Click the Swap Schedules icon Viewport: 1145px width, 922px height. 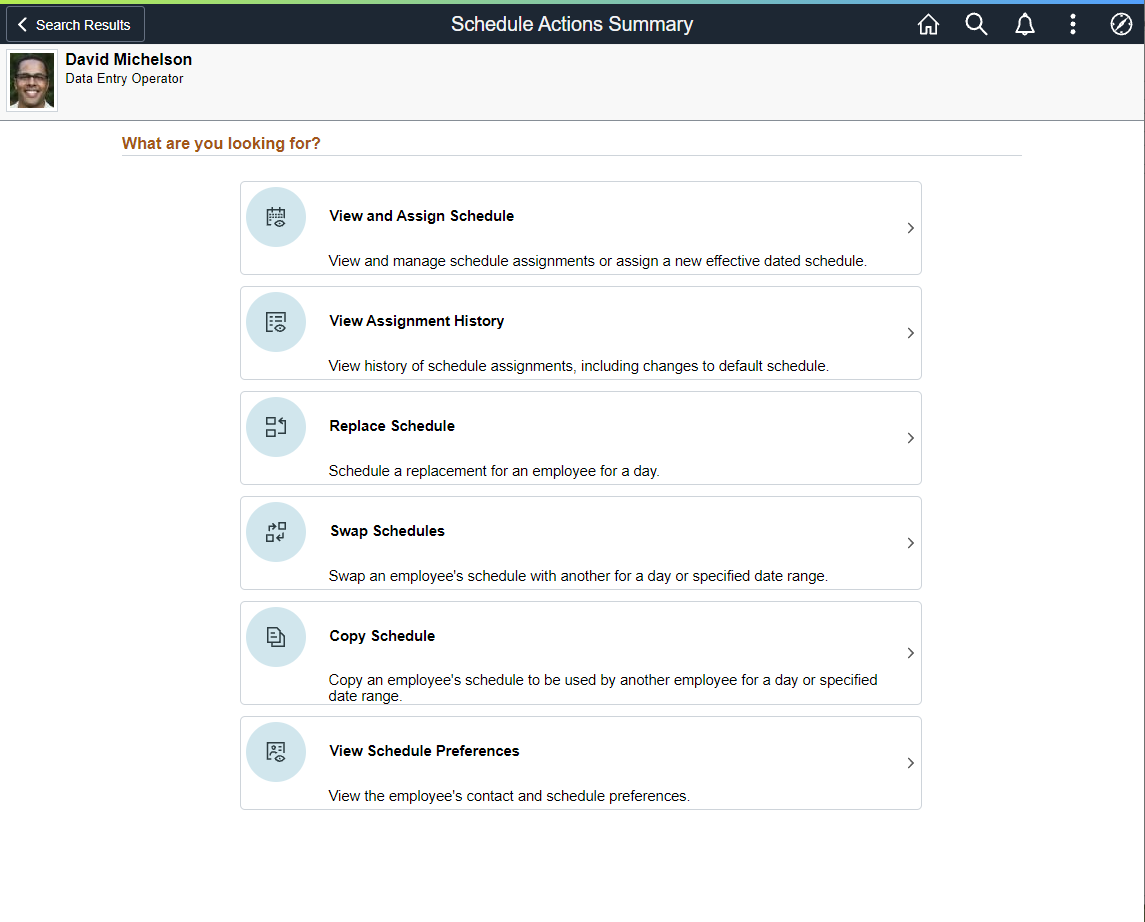point(276,532)
